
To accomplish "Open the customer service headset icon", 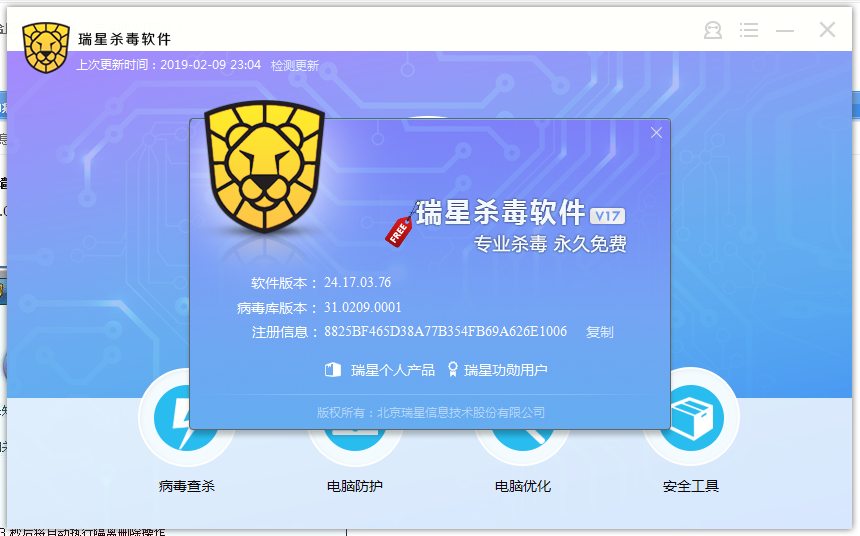I will coord(712,30).
